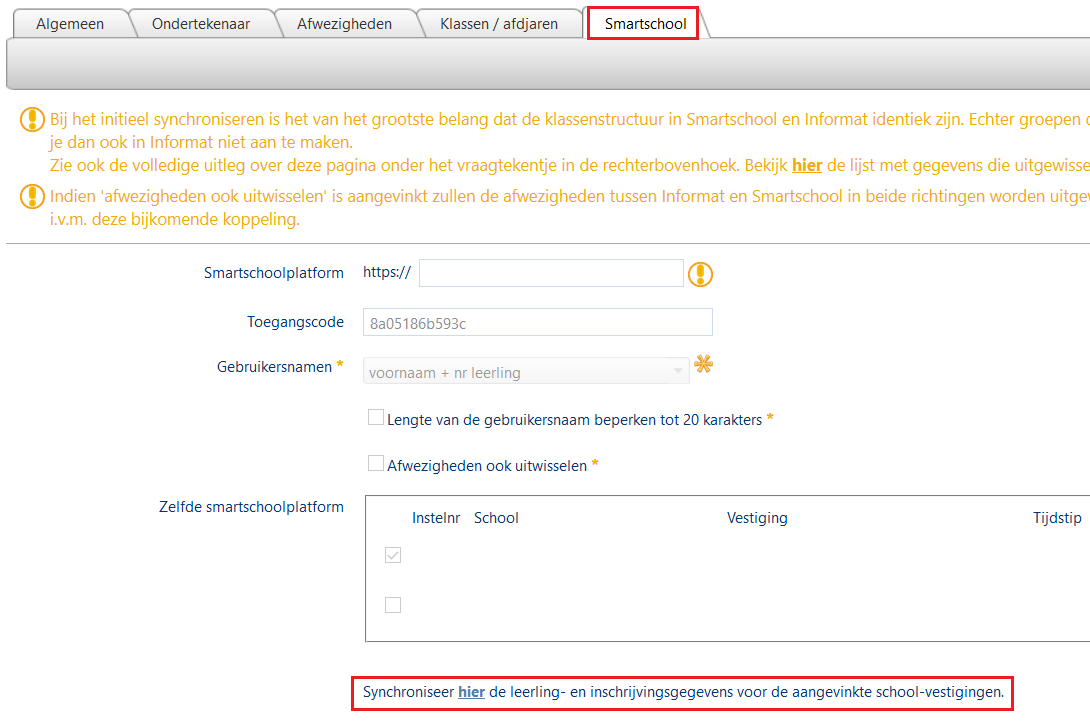Click the Vestiging column header
This screenshot has height=725, width=1090.
point(757,518)
